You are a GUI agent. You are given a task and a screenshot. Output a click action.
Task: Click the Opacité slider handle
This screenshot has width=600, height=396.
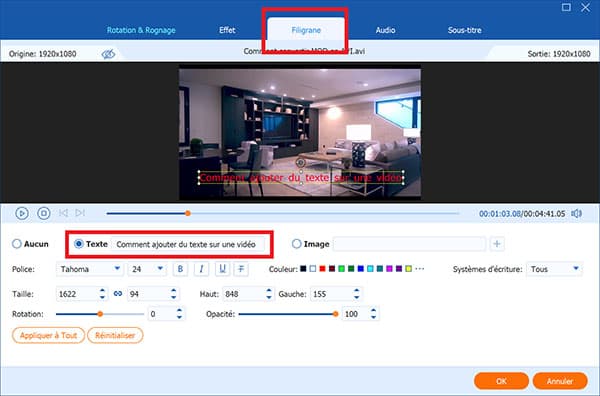(x=335, y=314)
